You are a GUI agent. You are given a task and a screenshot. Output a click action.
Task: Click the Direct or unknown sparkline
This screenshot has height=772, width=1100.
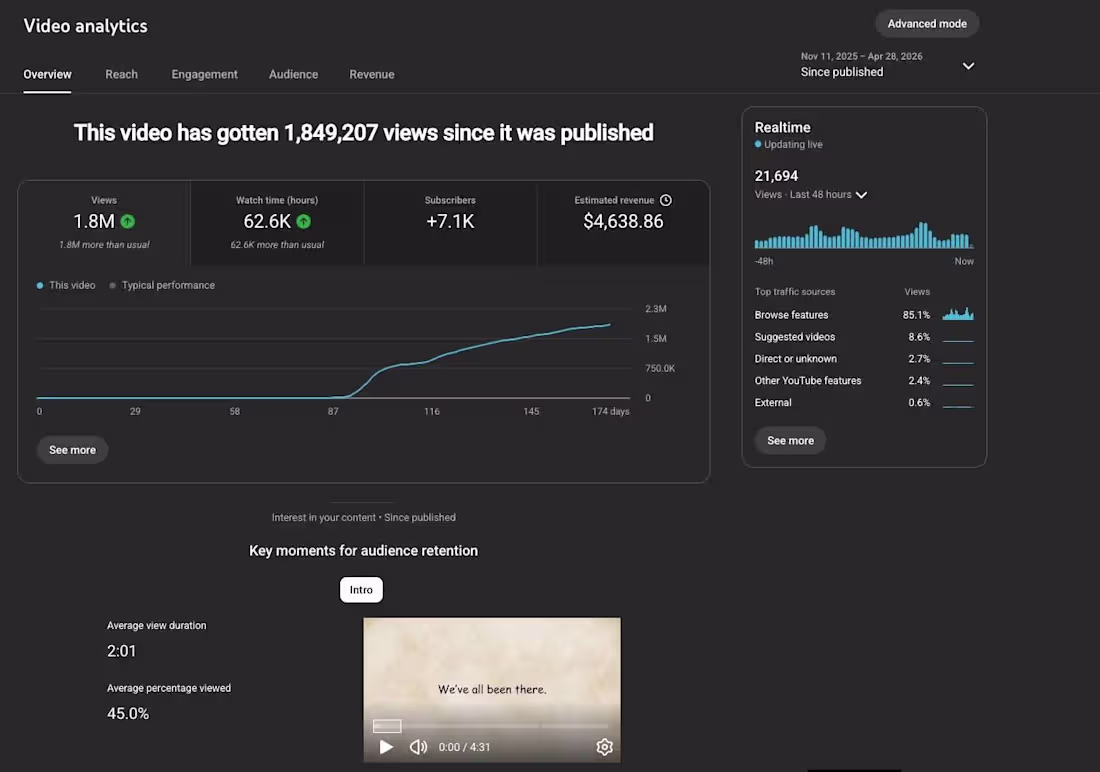[x=958, y=362]
